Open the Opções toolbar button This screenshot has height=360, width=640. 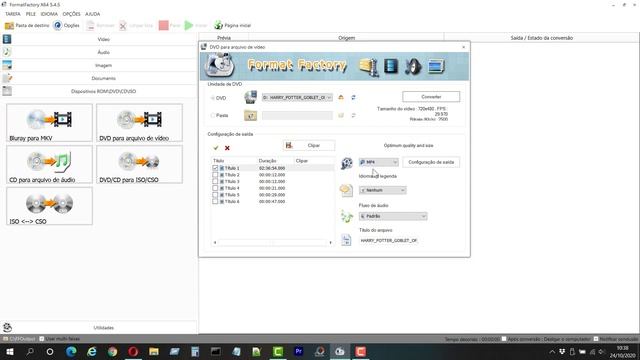(x=66, y=25)
